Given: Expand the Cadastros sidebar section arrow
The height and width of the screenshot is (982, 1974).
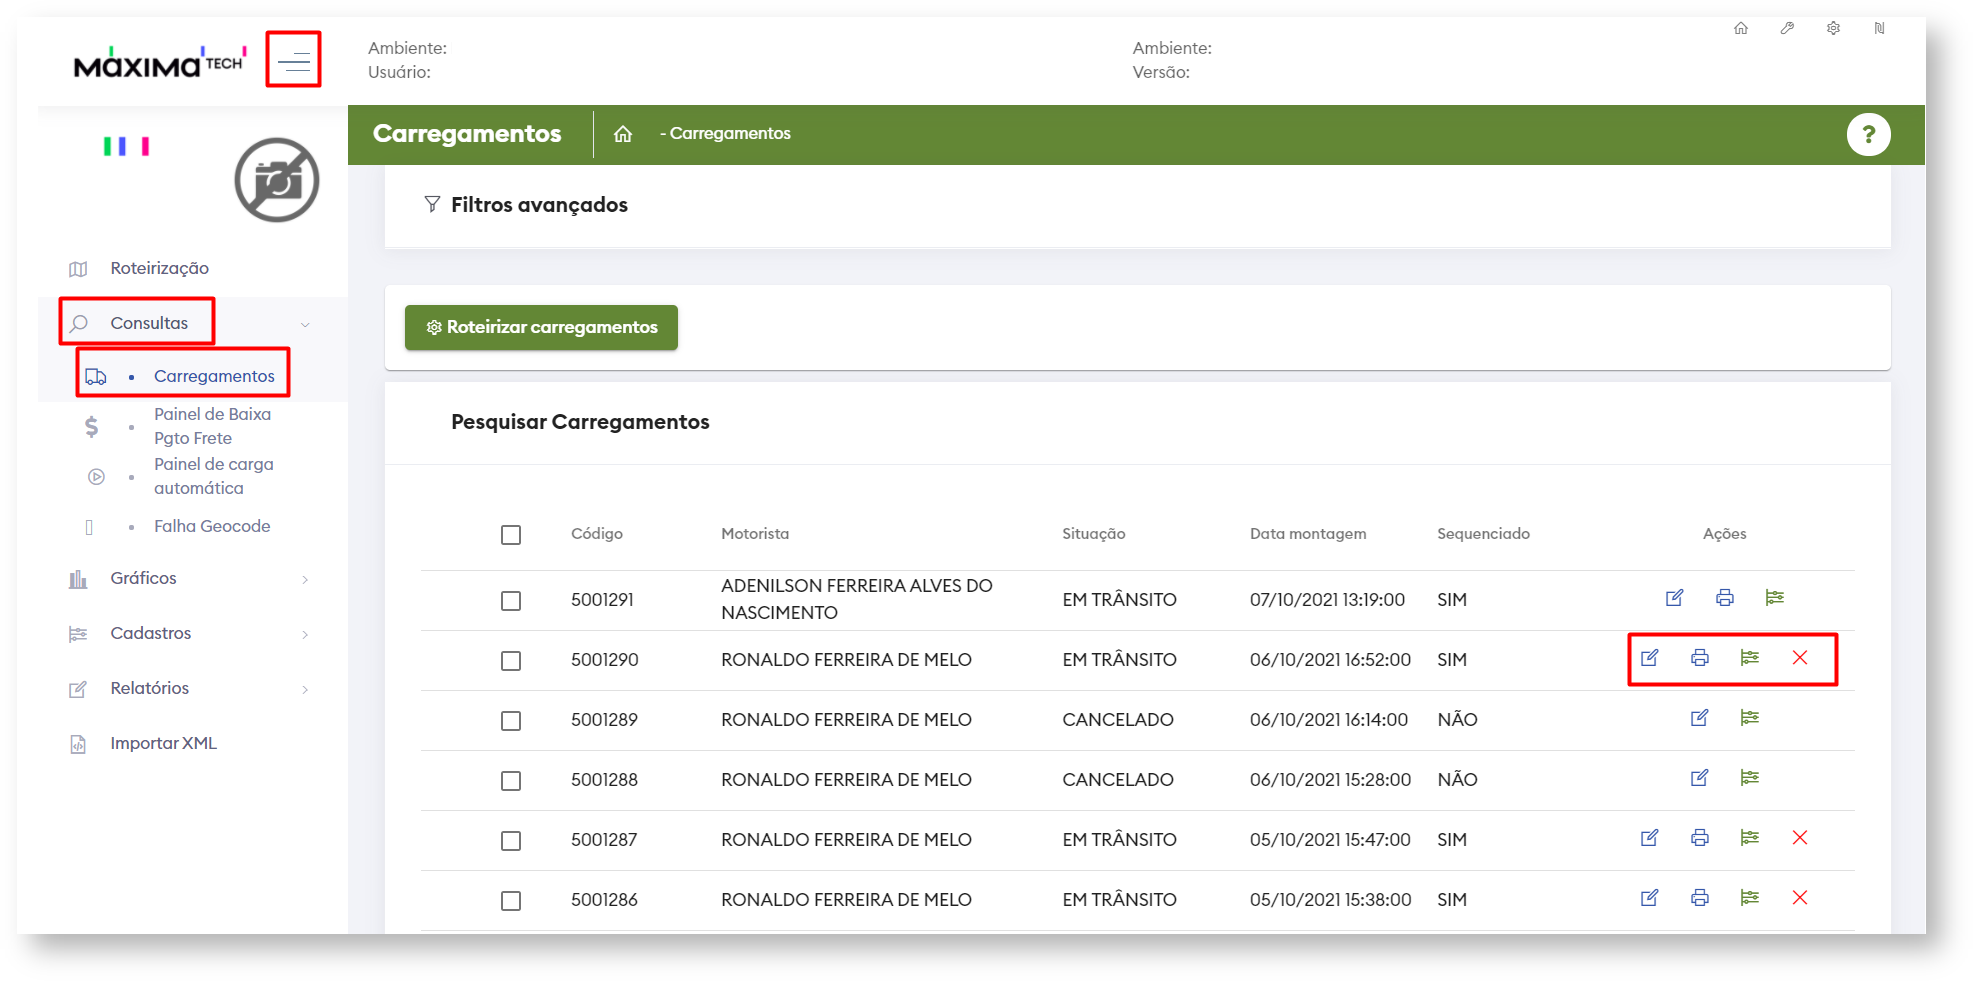Looking at the screenshot, I should pos(305,634).
